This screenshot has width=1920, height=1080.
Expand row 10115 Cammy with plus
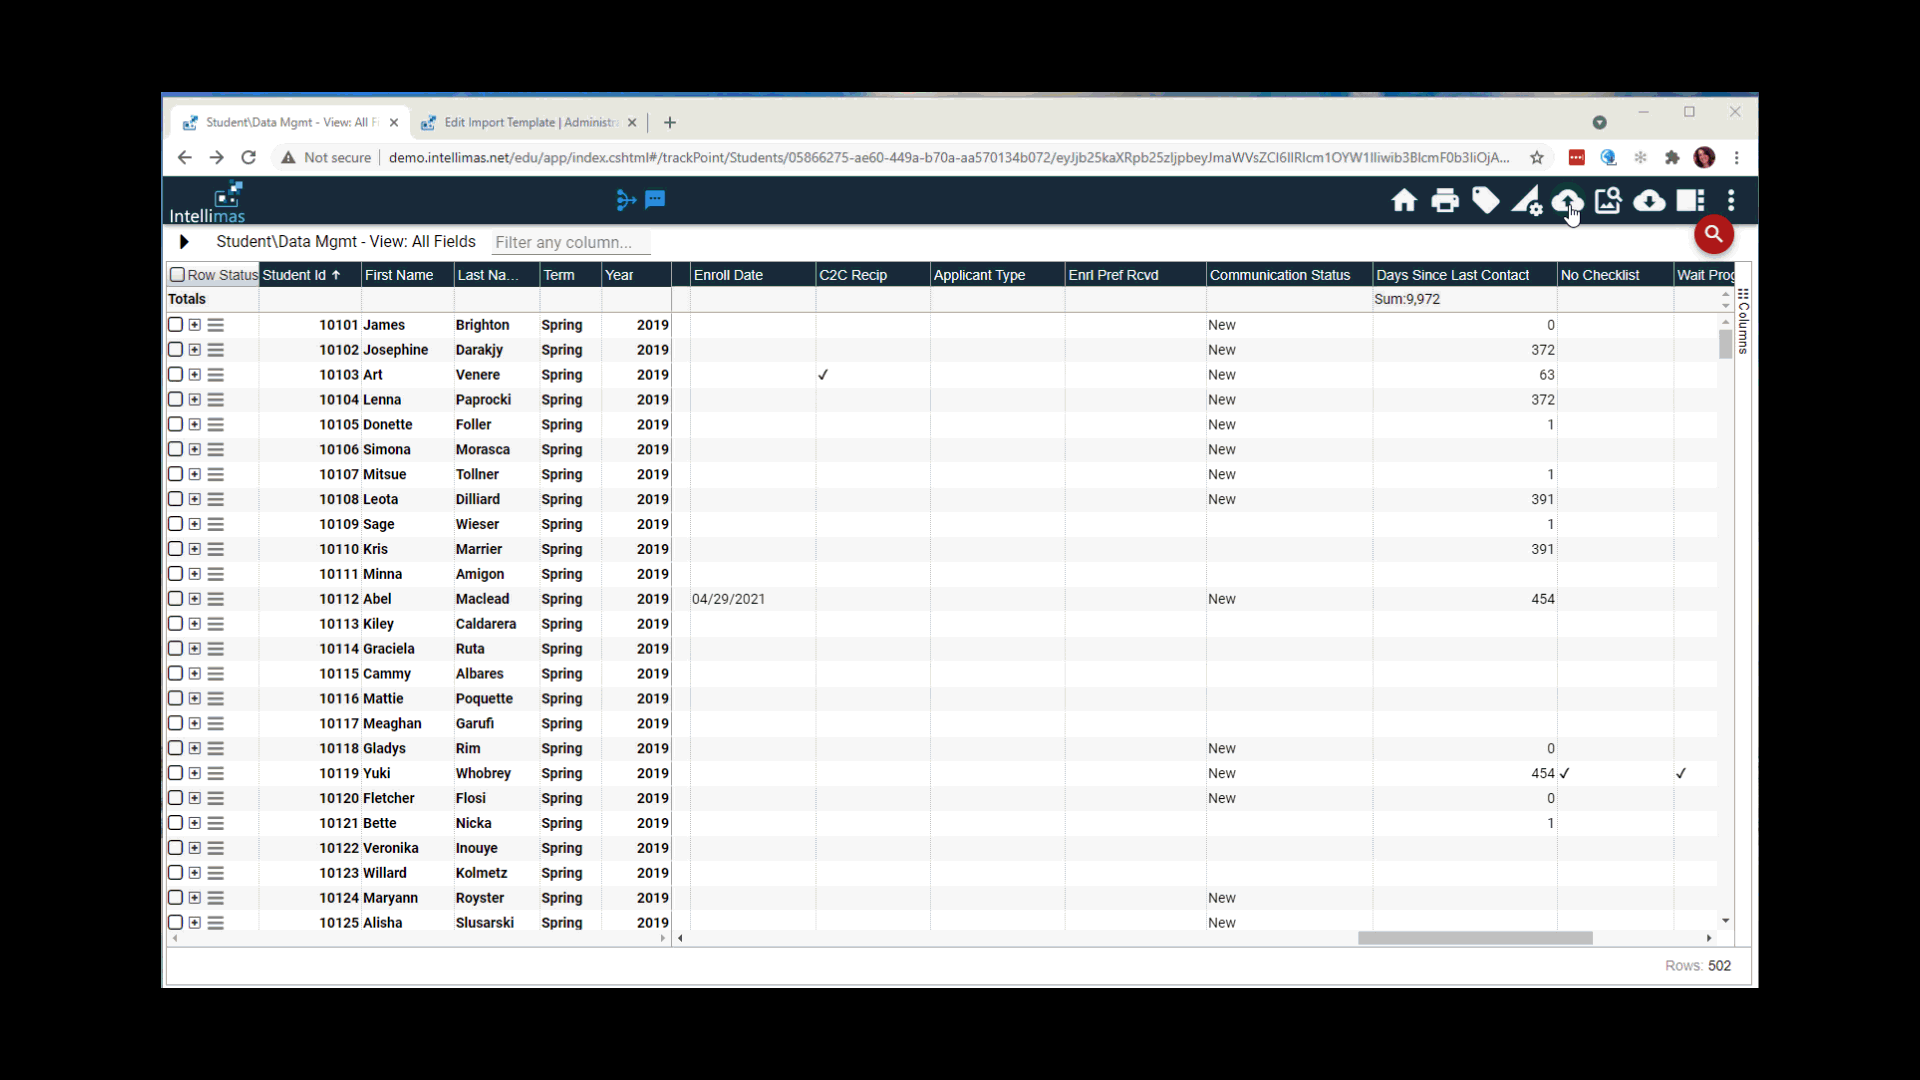coord(195,674)
